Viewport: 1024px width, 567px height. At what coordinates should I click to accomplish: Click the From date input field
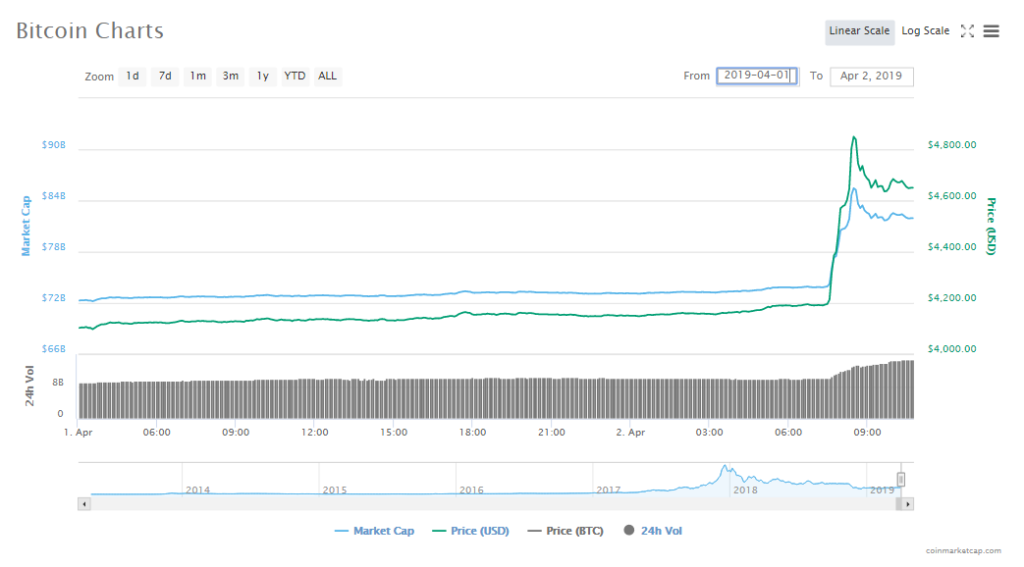tap(756, 76)
